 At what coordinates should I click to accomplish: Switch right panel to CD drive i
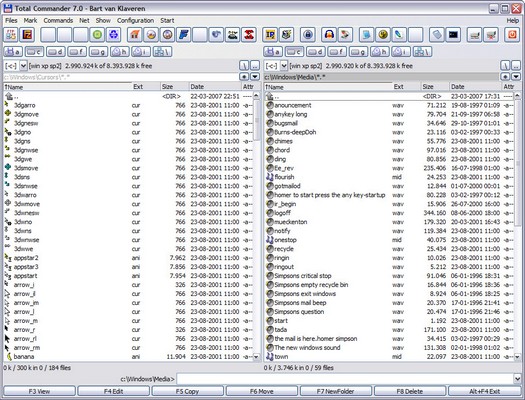(401, 52)
